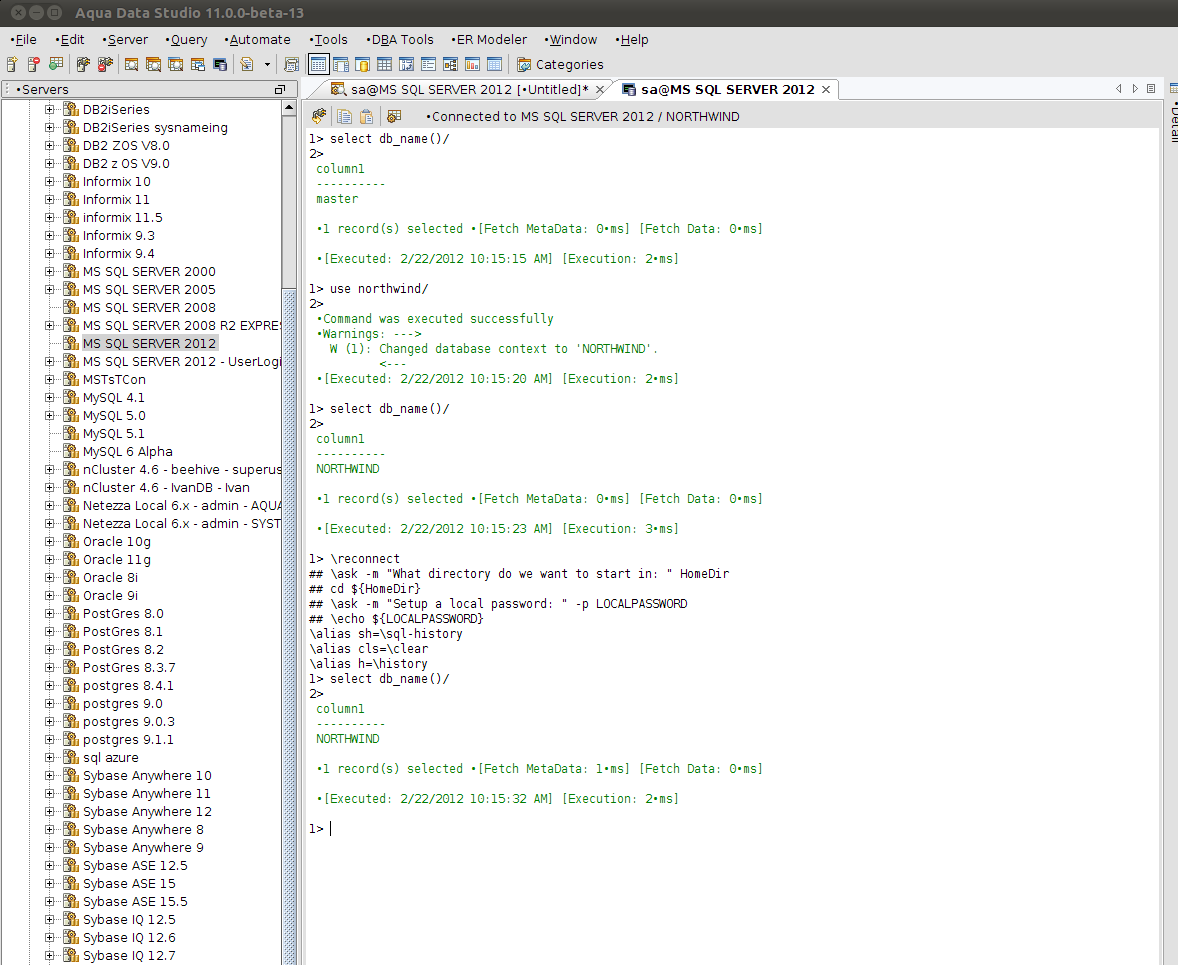Screen dimensions: 1178x965
Task: Expand the MS SQL SERVER 2005 node
Action: pyautogui.click(x=49, y=289)
